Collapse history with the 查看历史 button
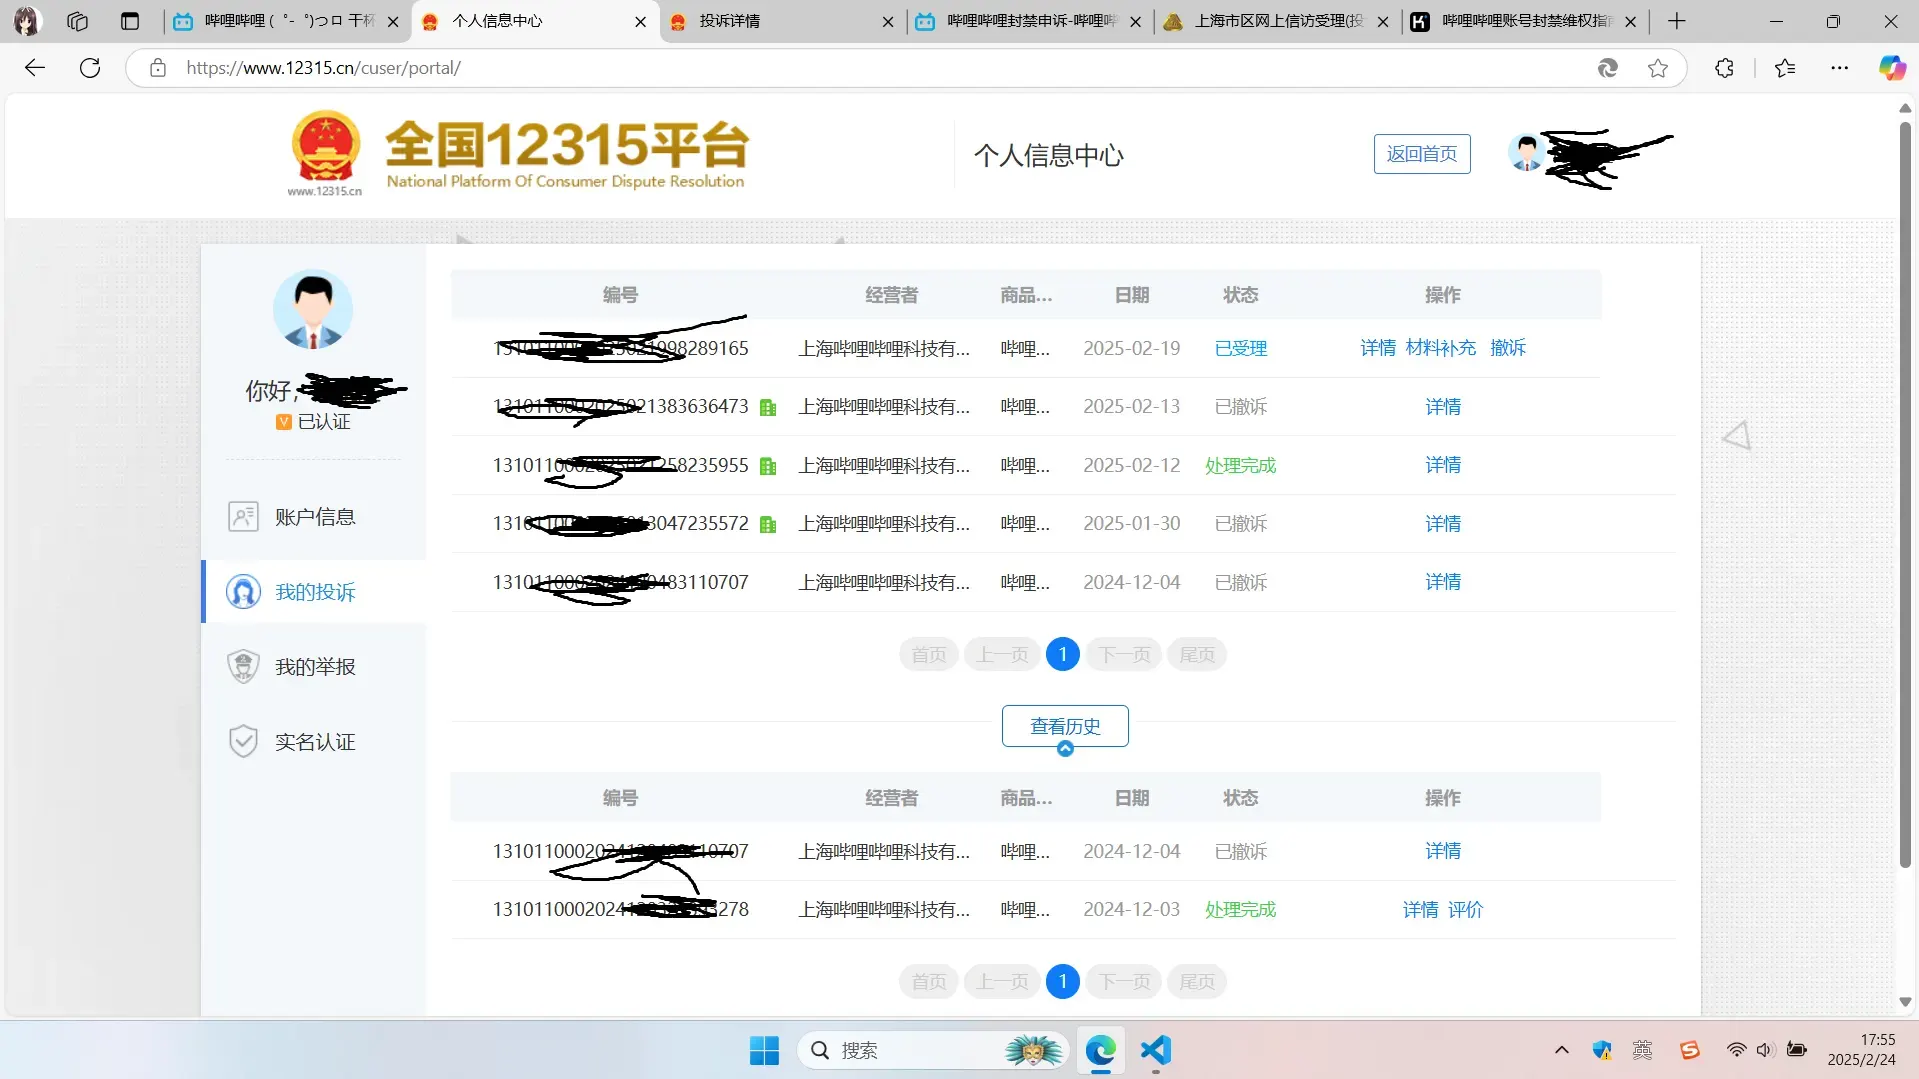The height and width of the screenshot is (1079, 1919). (1065, 727)
